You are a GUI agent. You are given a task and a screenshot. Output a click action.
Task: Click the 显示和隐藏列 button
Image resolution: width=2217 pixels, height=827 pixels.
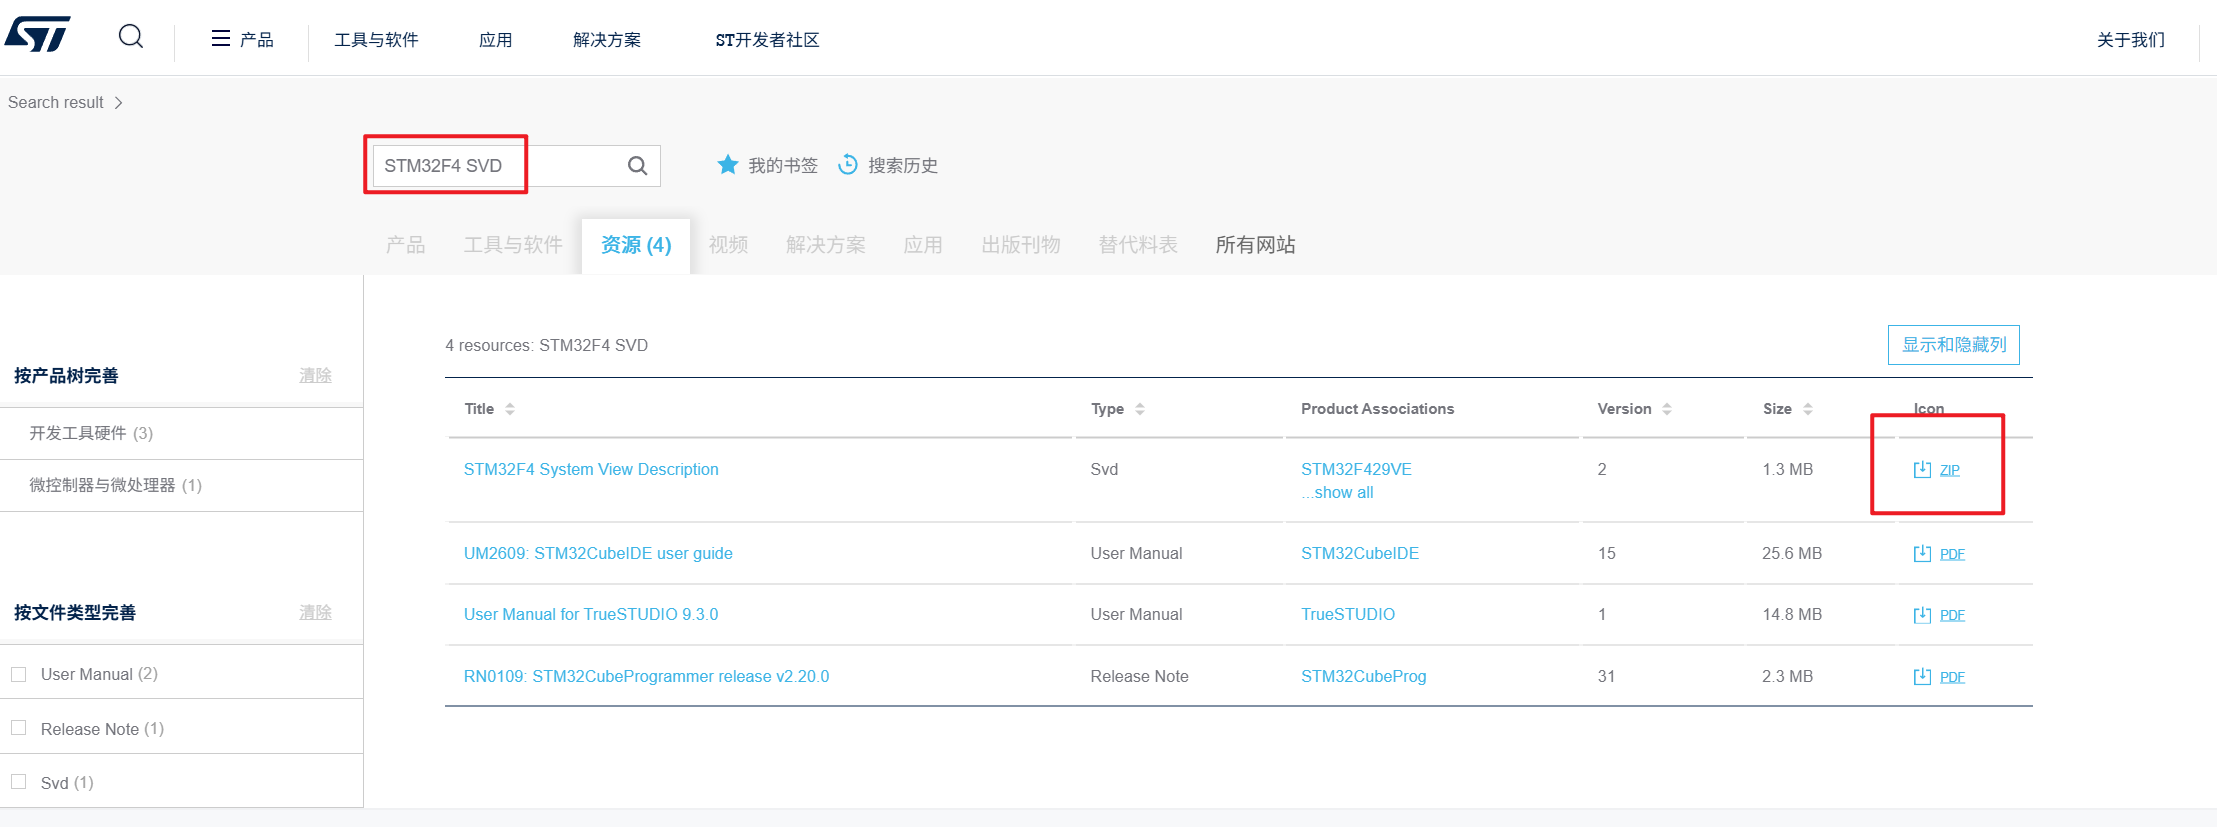click(x=1954, y=345)
